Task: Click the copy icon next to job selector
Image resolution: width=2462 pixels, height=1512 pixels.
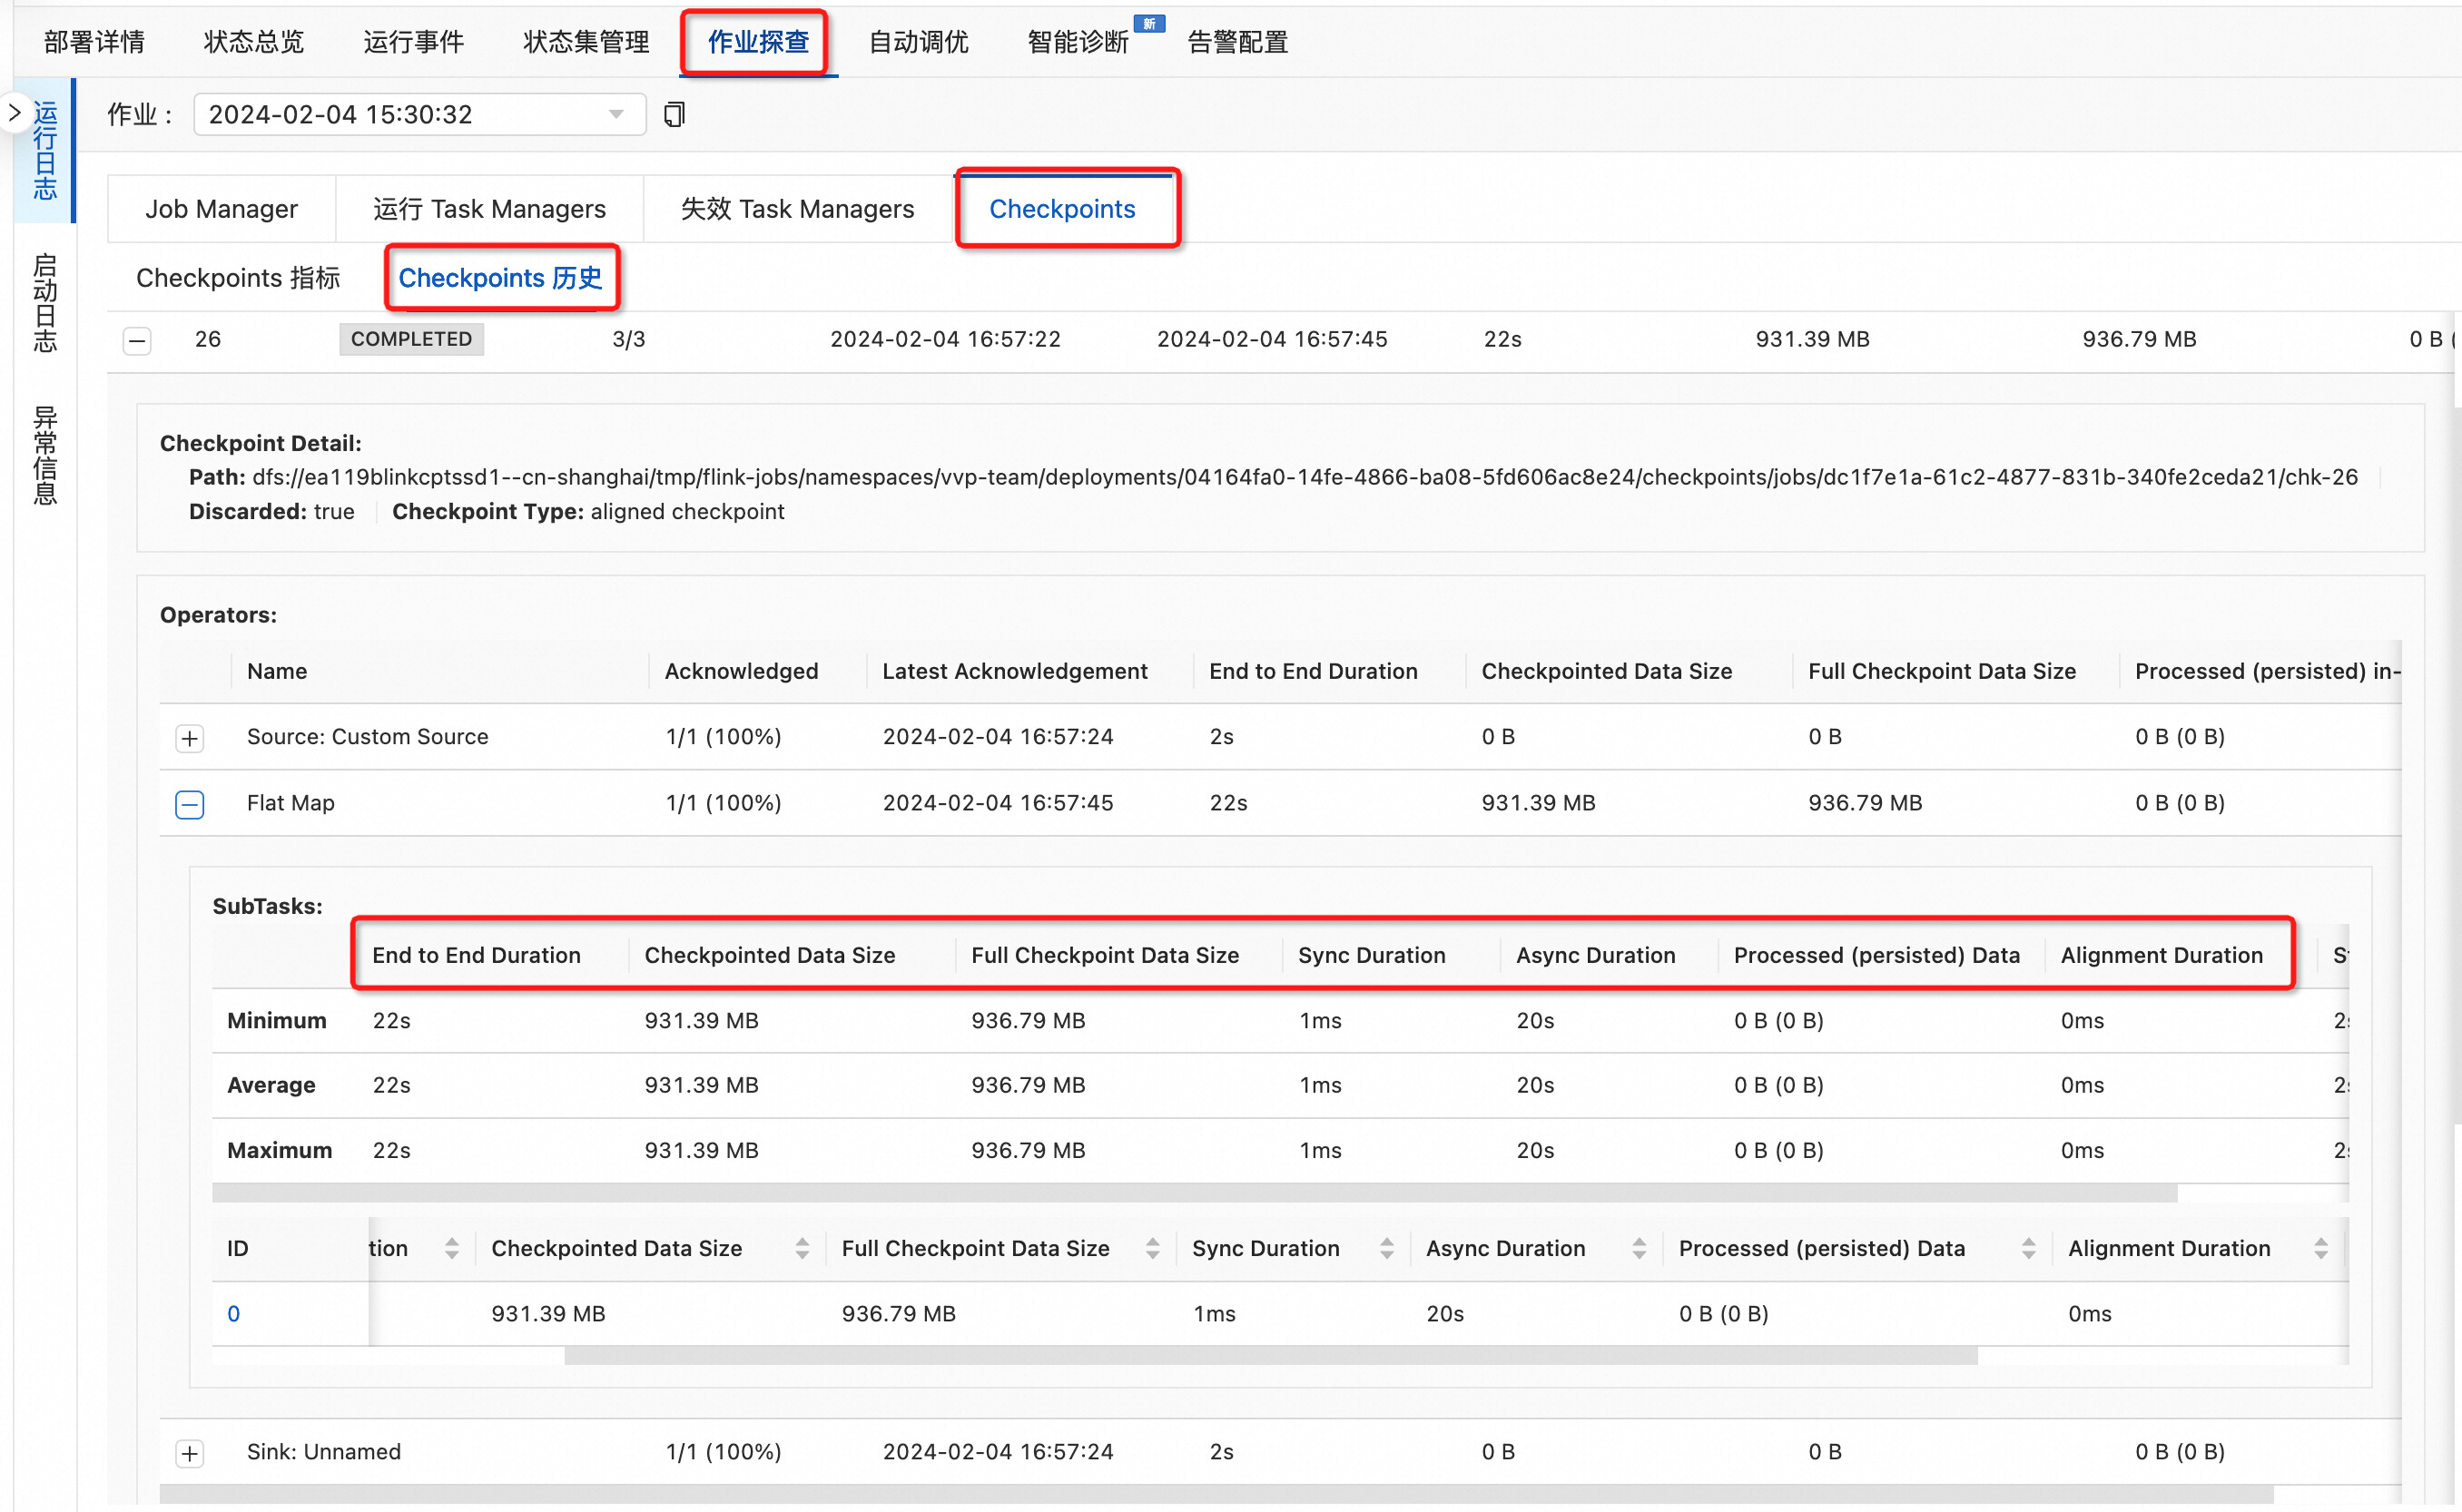Action: [x=675, y=114]
